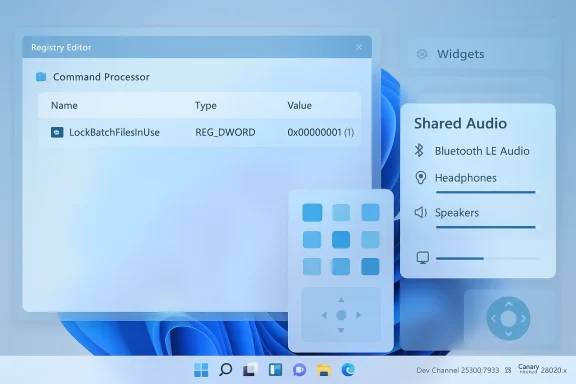Open Widgets settings gear icon
The image size is (576, 384).
pyautogui.click(x=422, y=54)
